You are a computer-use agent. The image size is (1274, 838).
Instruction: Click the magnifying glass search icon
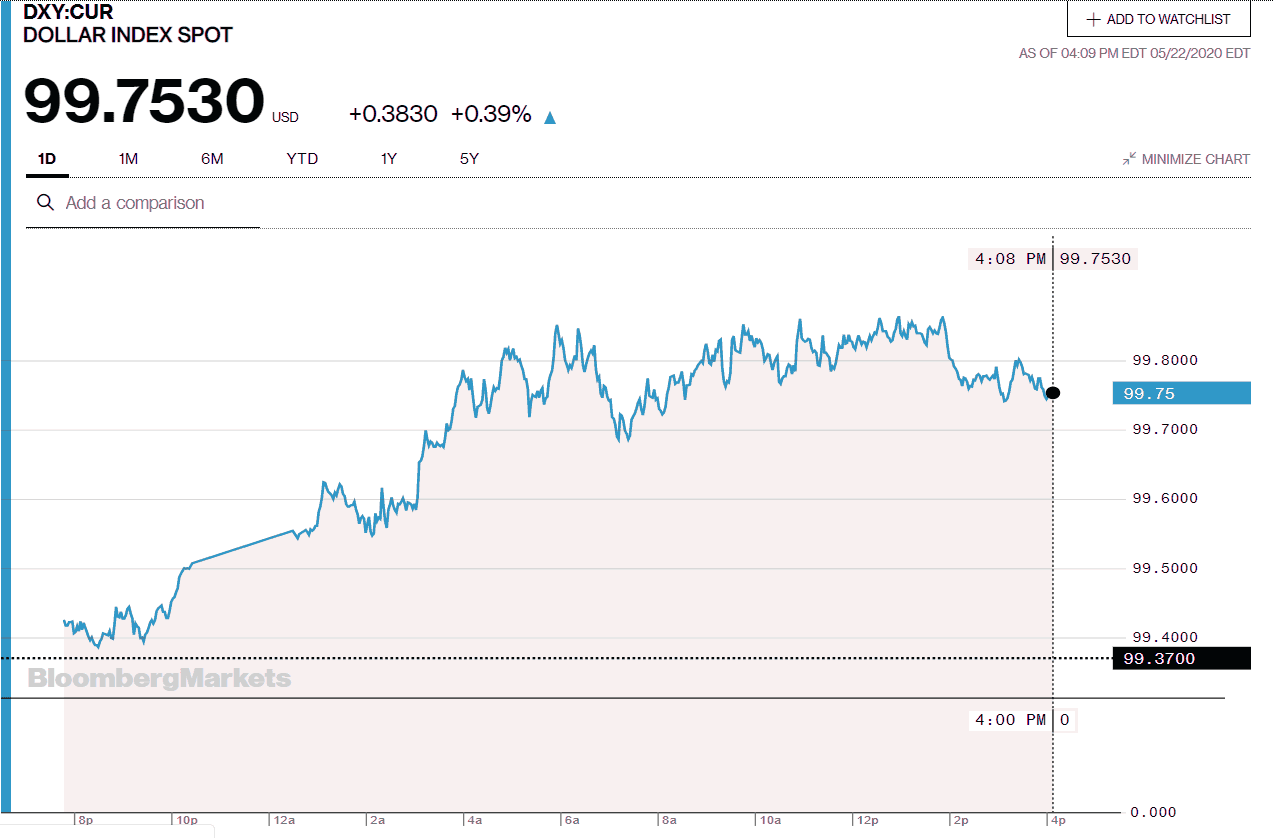45,203
